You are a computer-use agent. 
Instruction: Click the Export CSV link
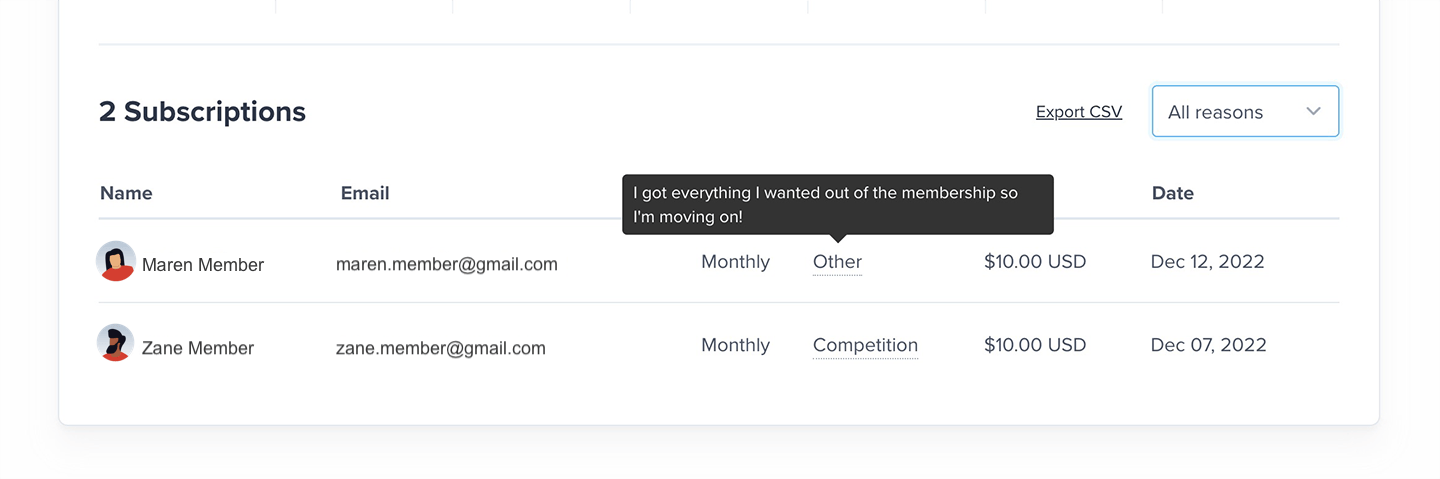(1079, 112)
